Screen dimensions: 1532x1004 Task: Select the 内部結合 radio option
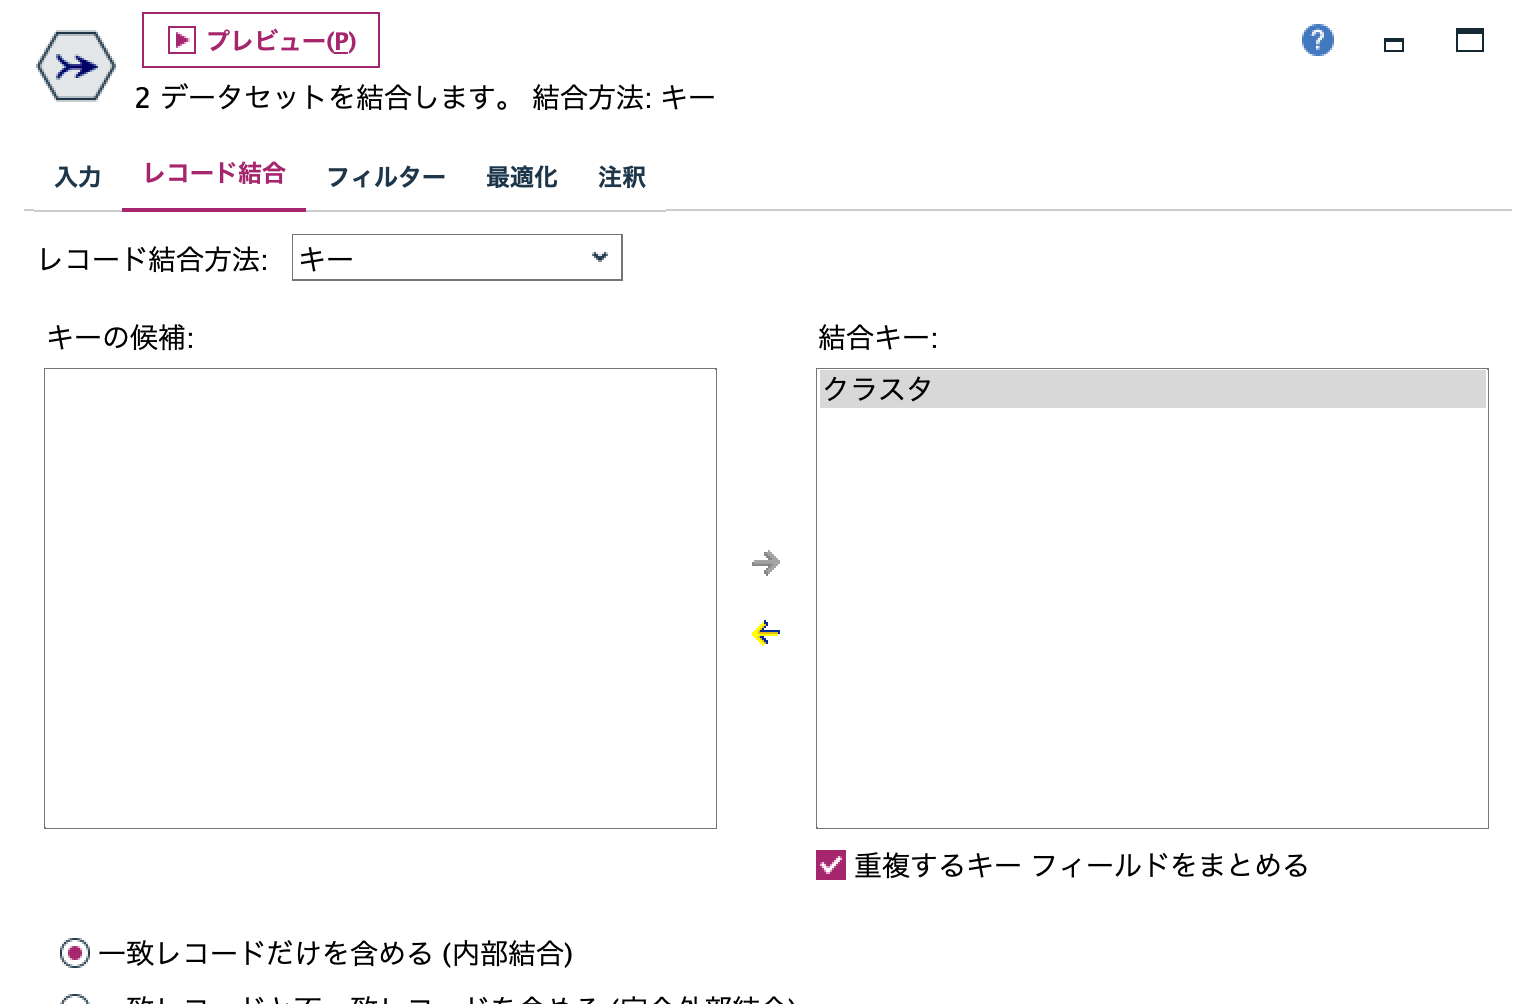point(73,955)
